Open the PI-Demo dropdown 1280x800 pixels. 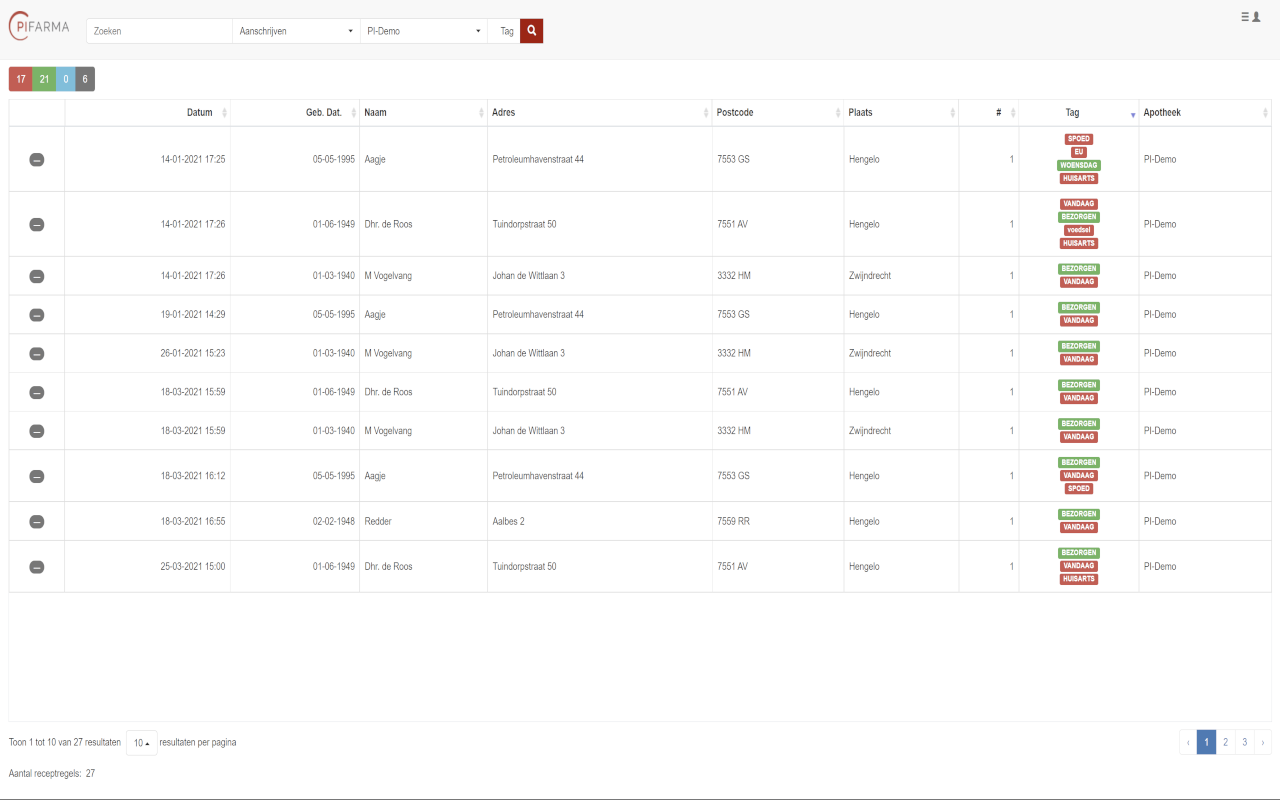coord(423,31)
